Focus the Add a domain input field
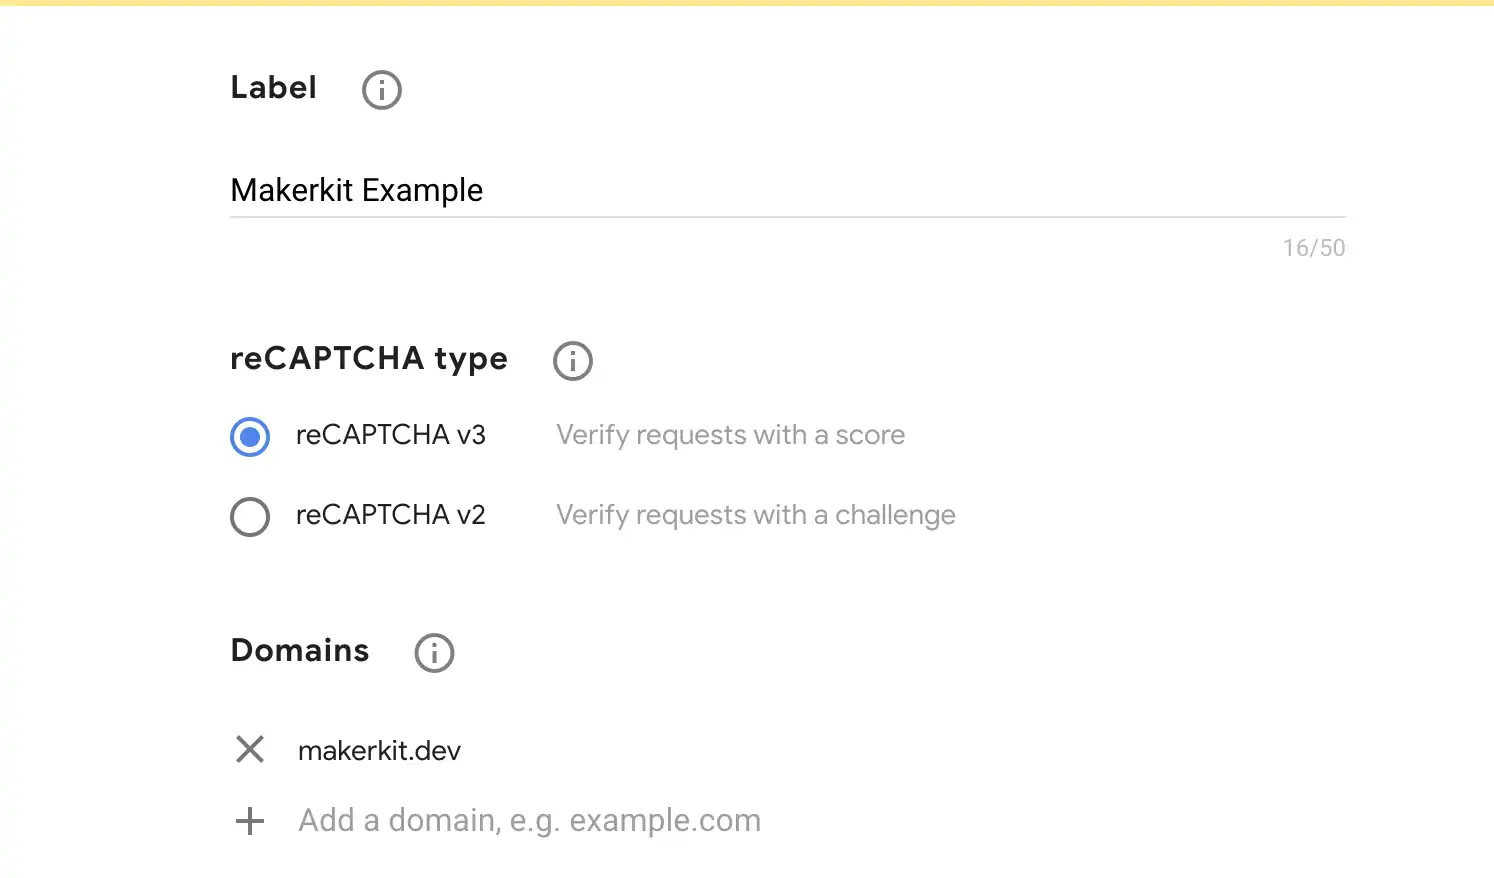This screenshot has height=878, width=1494. (x=529, y=821)
